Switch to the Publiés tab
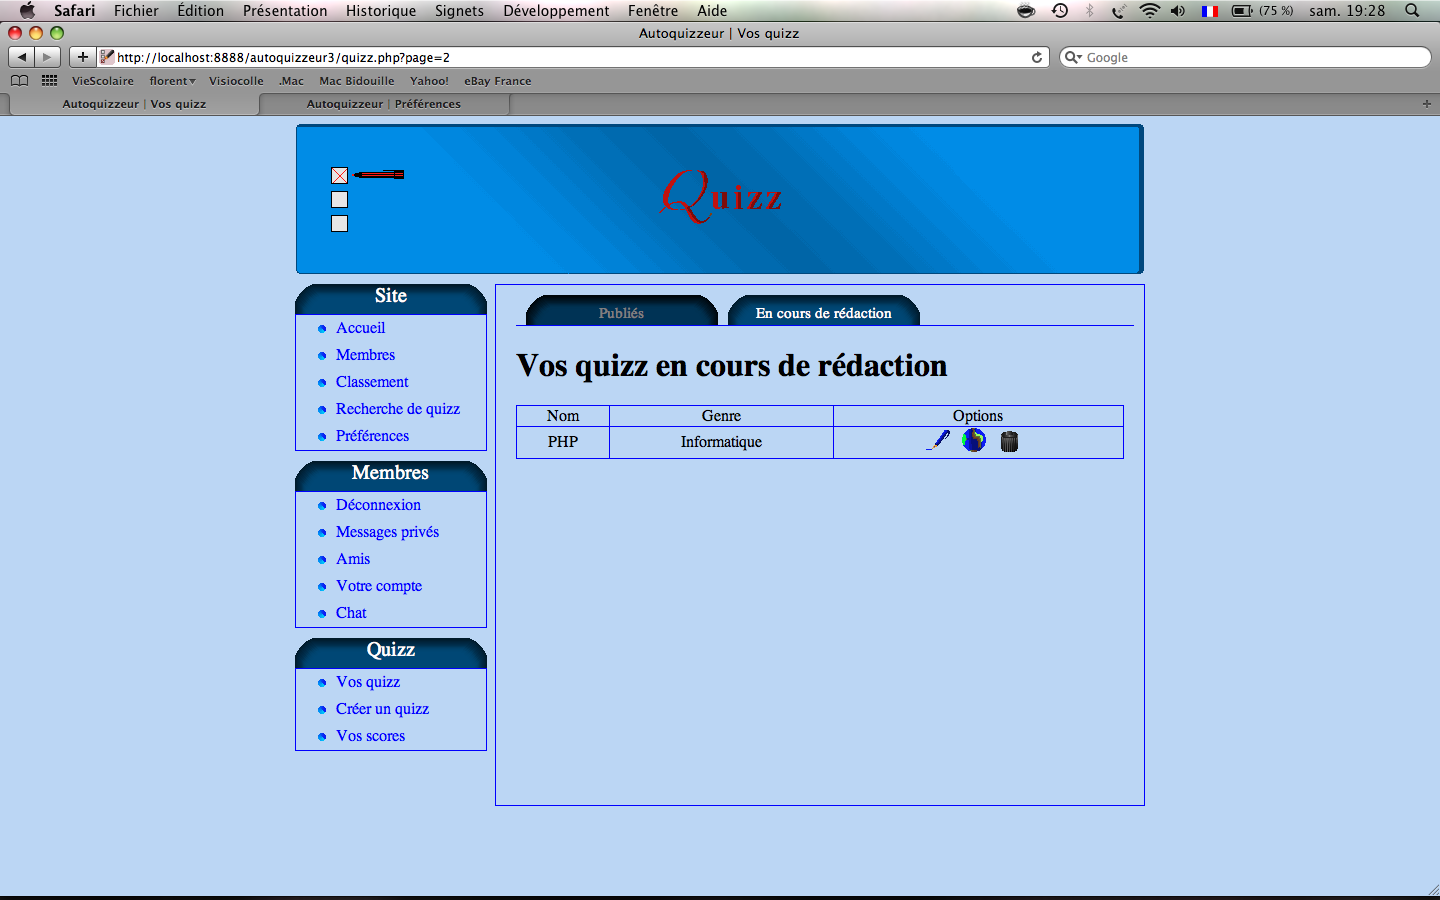The image size is (1440, 900). [x=621, y=313]
